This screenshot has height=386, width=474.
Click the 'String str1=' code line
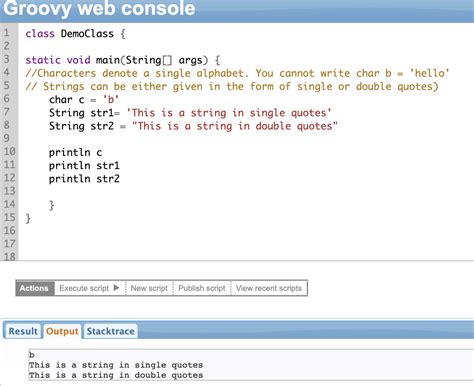coord(190,113)
